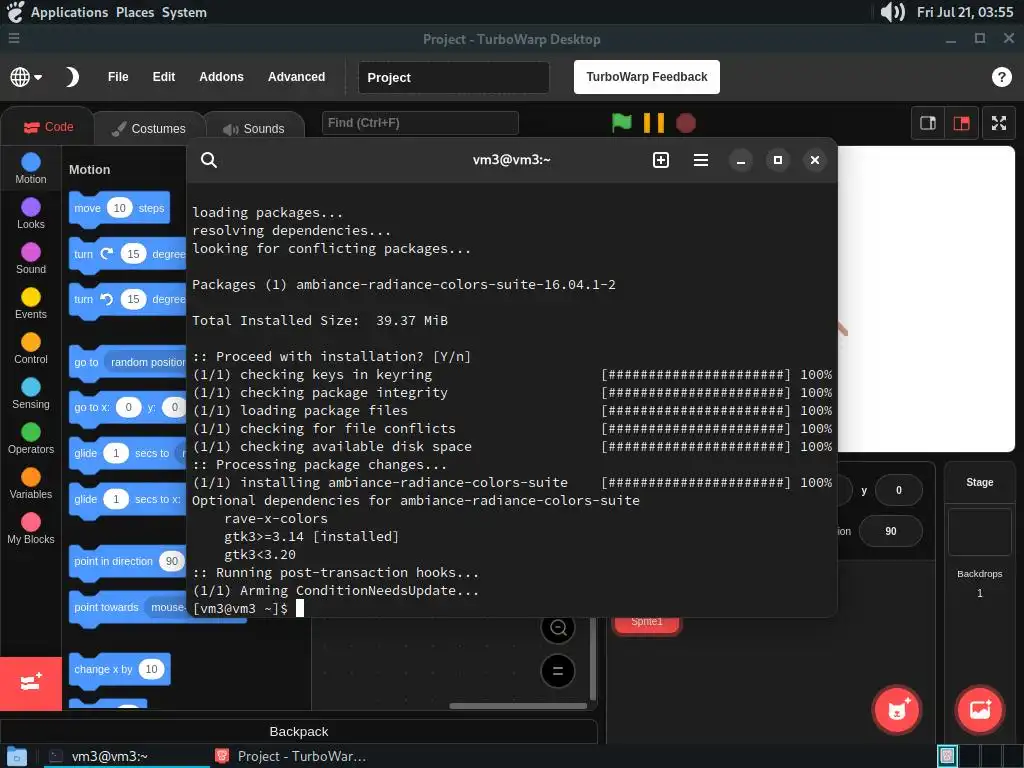Click the Project title input field

pyautogui.click(x=454, y=77)
